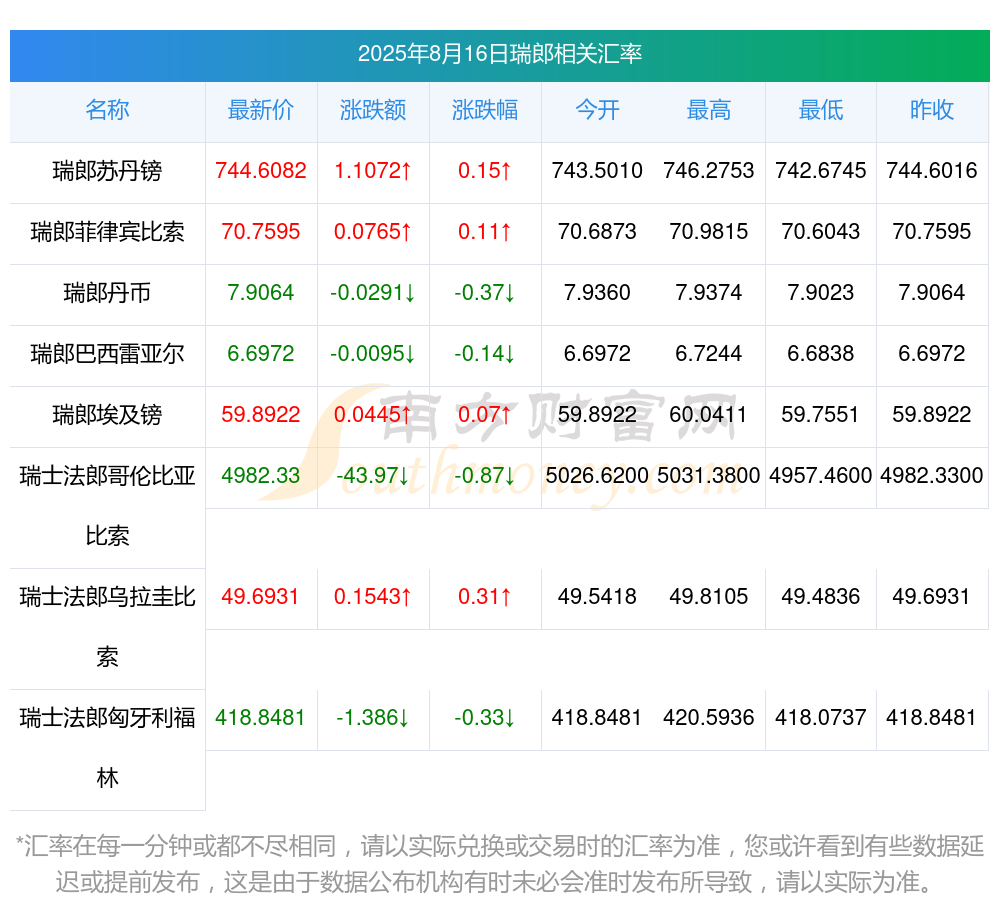Image resolution: width=1000 pixels, height=913 pixels.
Task: Click the low value 6.6838
Action: pyautogui.click(x=821, y=353)
